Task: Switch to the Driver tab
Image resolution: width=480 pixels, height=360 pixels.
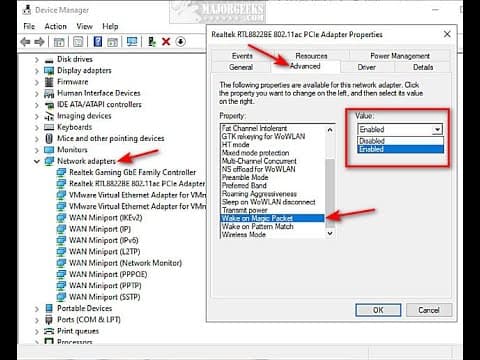Action: pyautogui.click(x=367, y=67)
